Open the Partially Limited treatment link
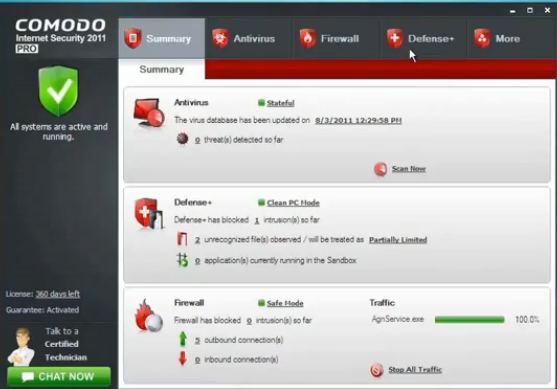Viewport: 557px width, 389px height. (x=398, y=240)
